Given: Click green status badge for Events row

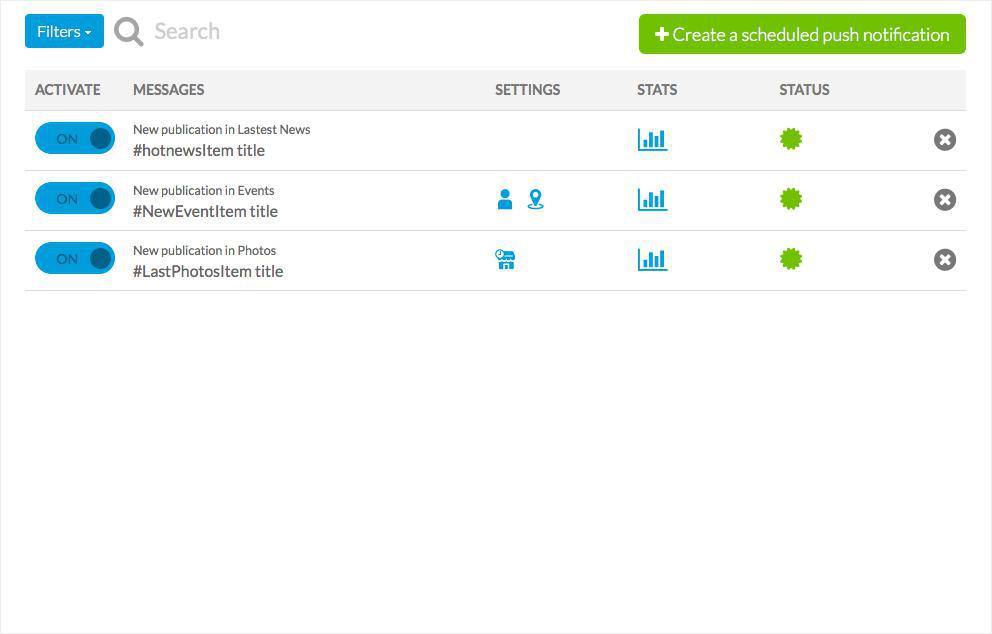Looking at the screenshot, I should point(791,199).
